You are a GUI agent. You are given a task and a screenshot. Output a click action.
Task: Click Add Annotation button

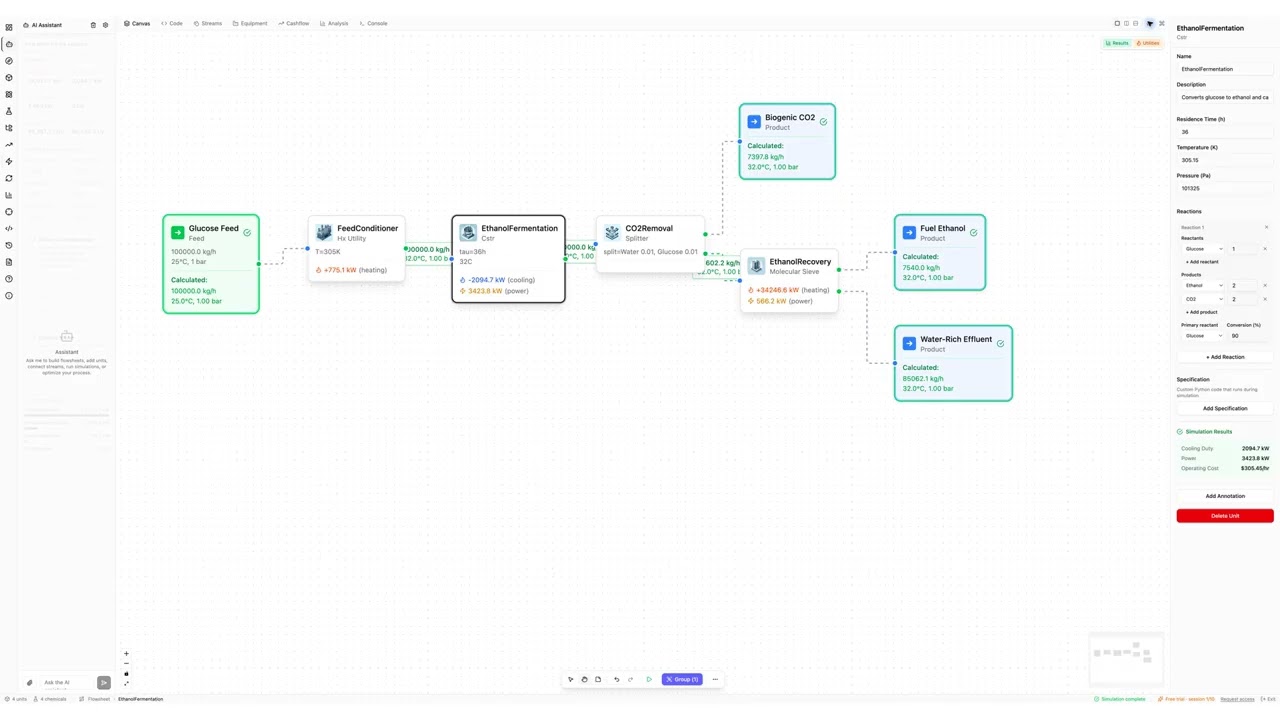(x=1225, y=496)
